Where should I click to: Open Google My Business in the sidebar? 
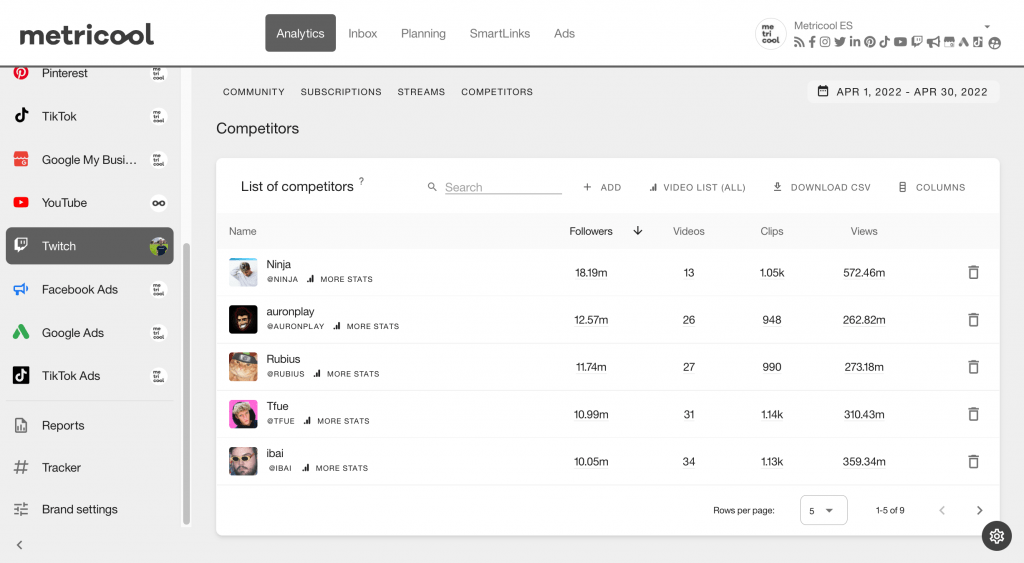click(x=89, y=159)
